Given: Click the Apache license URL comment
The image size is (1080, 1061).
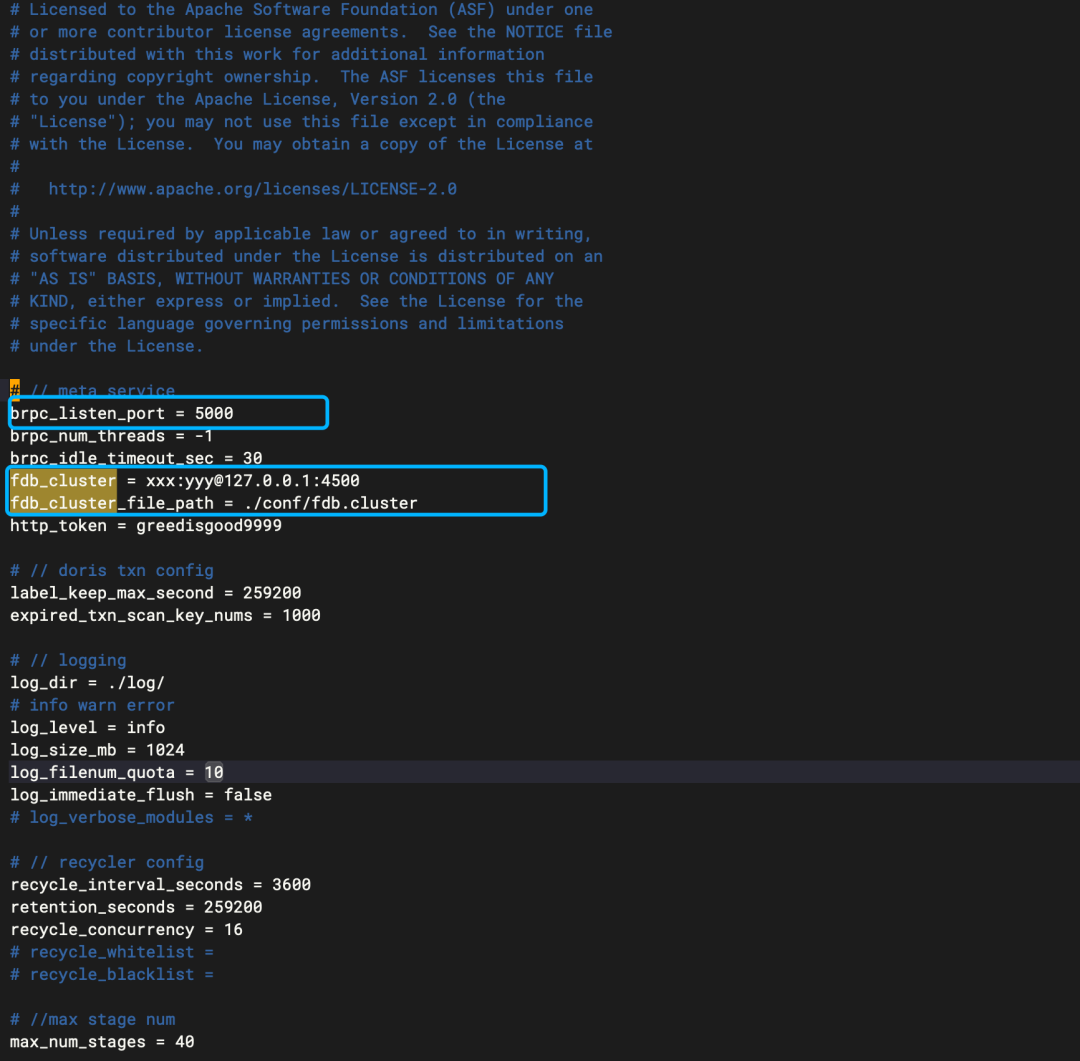Looking at the screenshot, I should tap(252, 189).
